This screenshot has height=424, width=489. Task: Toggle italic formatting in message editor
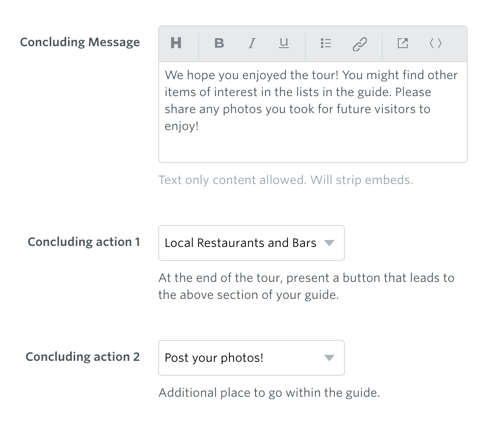[252, 43]
